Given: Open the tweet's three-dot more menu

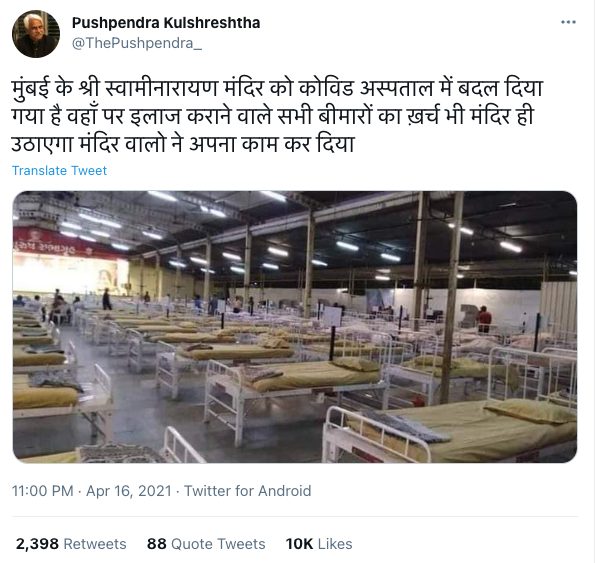Looking at the screenshot, I should tap(568, 22).
